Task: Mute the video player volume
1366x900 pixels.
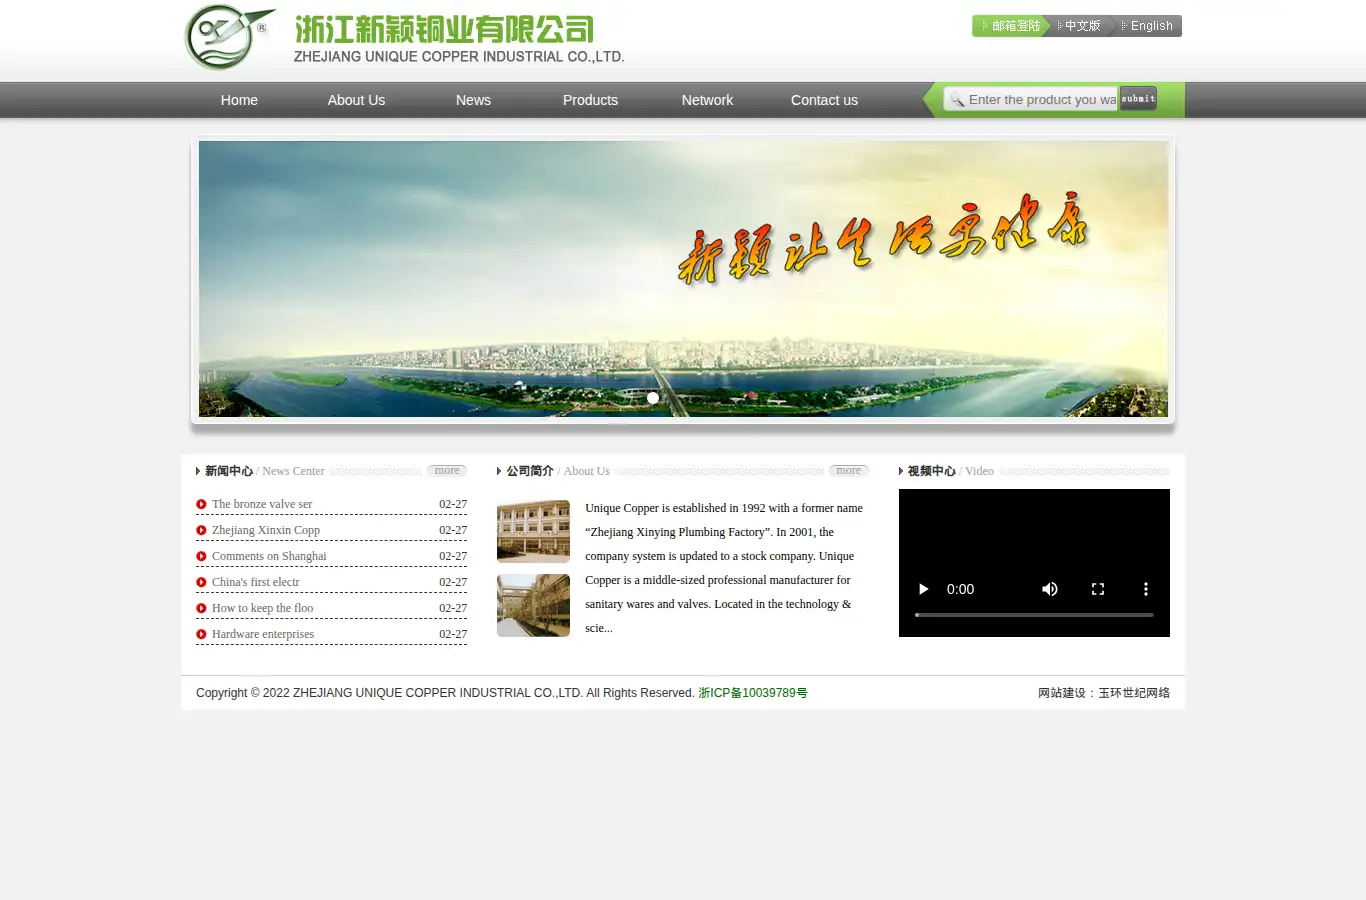Action: point(1050,589)
